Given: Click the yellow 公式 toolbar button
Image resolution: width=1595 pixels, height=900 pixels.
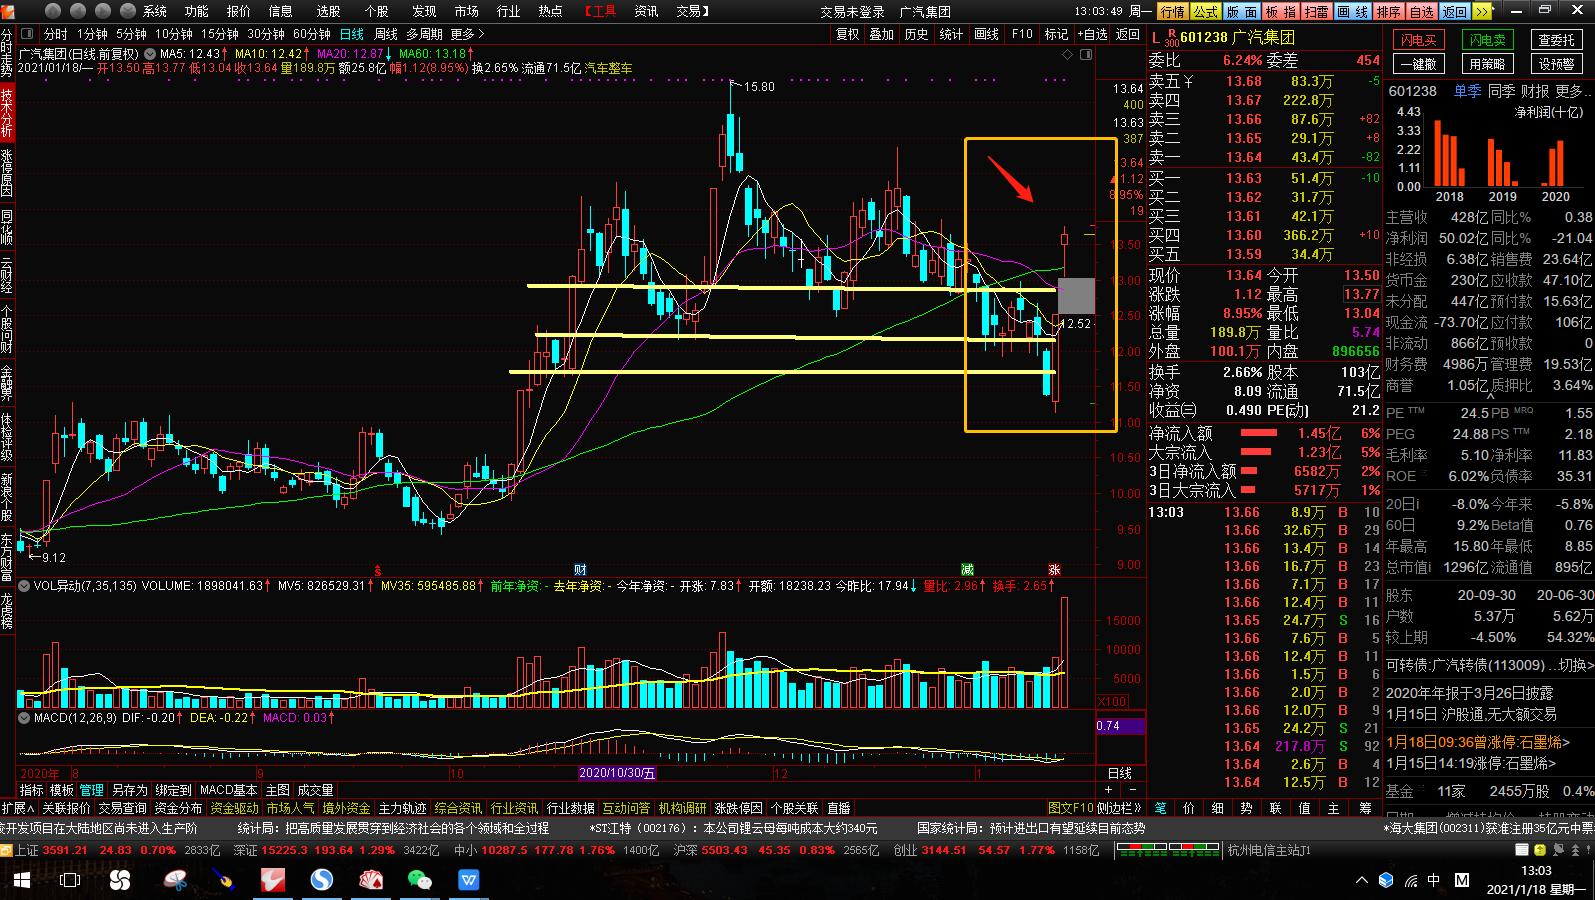Looking at the screenshot, I should [x=1205, y=11].
